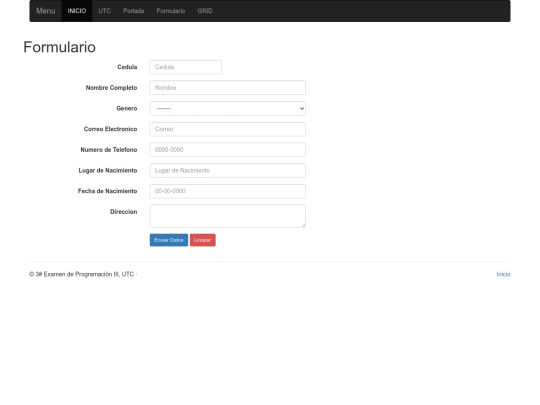Click the Menu brand link
Screen dimensions: 540x405
click(45, 11)
